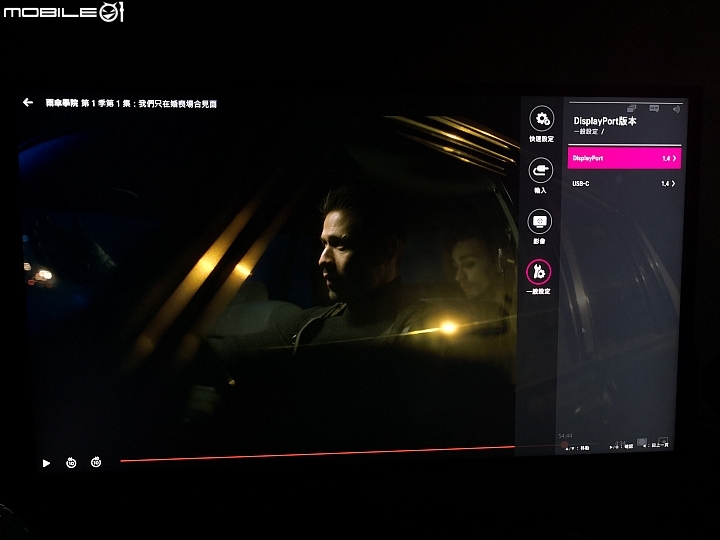Play the video with the play button
The width and height of the screenshot is (720, 540).
click(46, 463)
